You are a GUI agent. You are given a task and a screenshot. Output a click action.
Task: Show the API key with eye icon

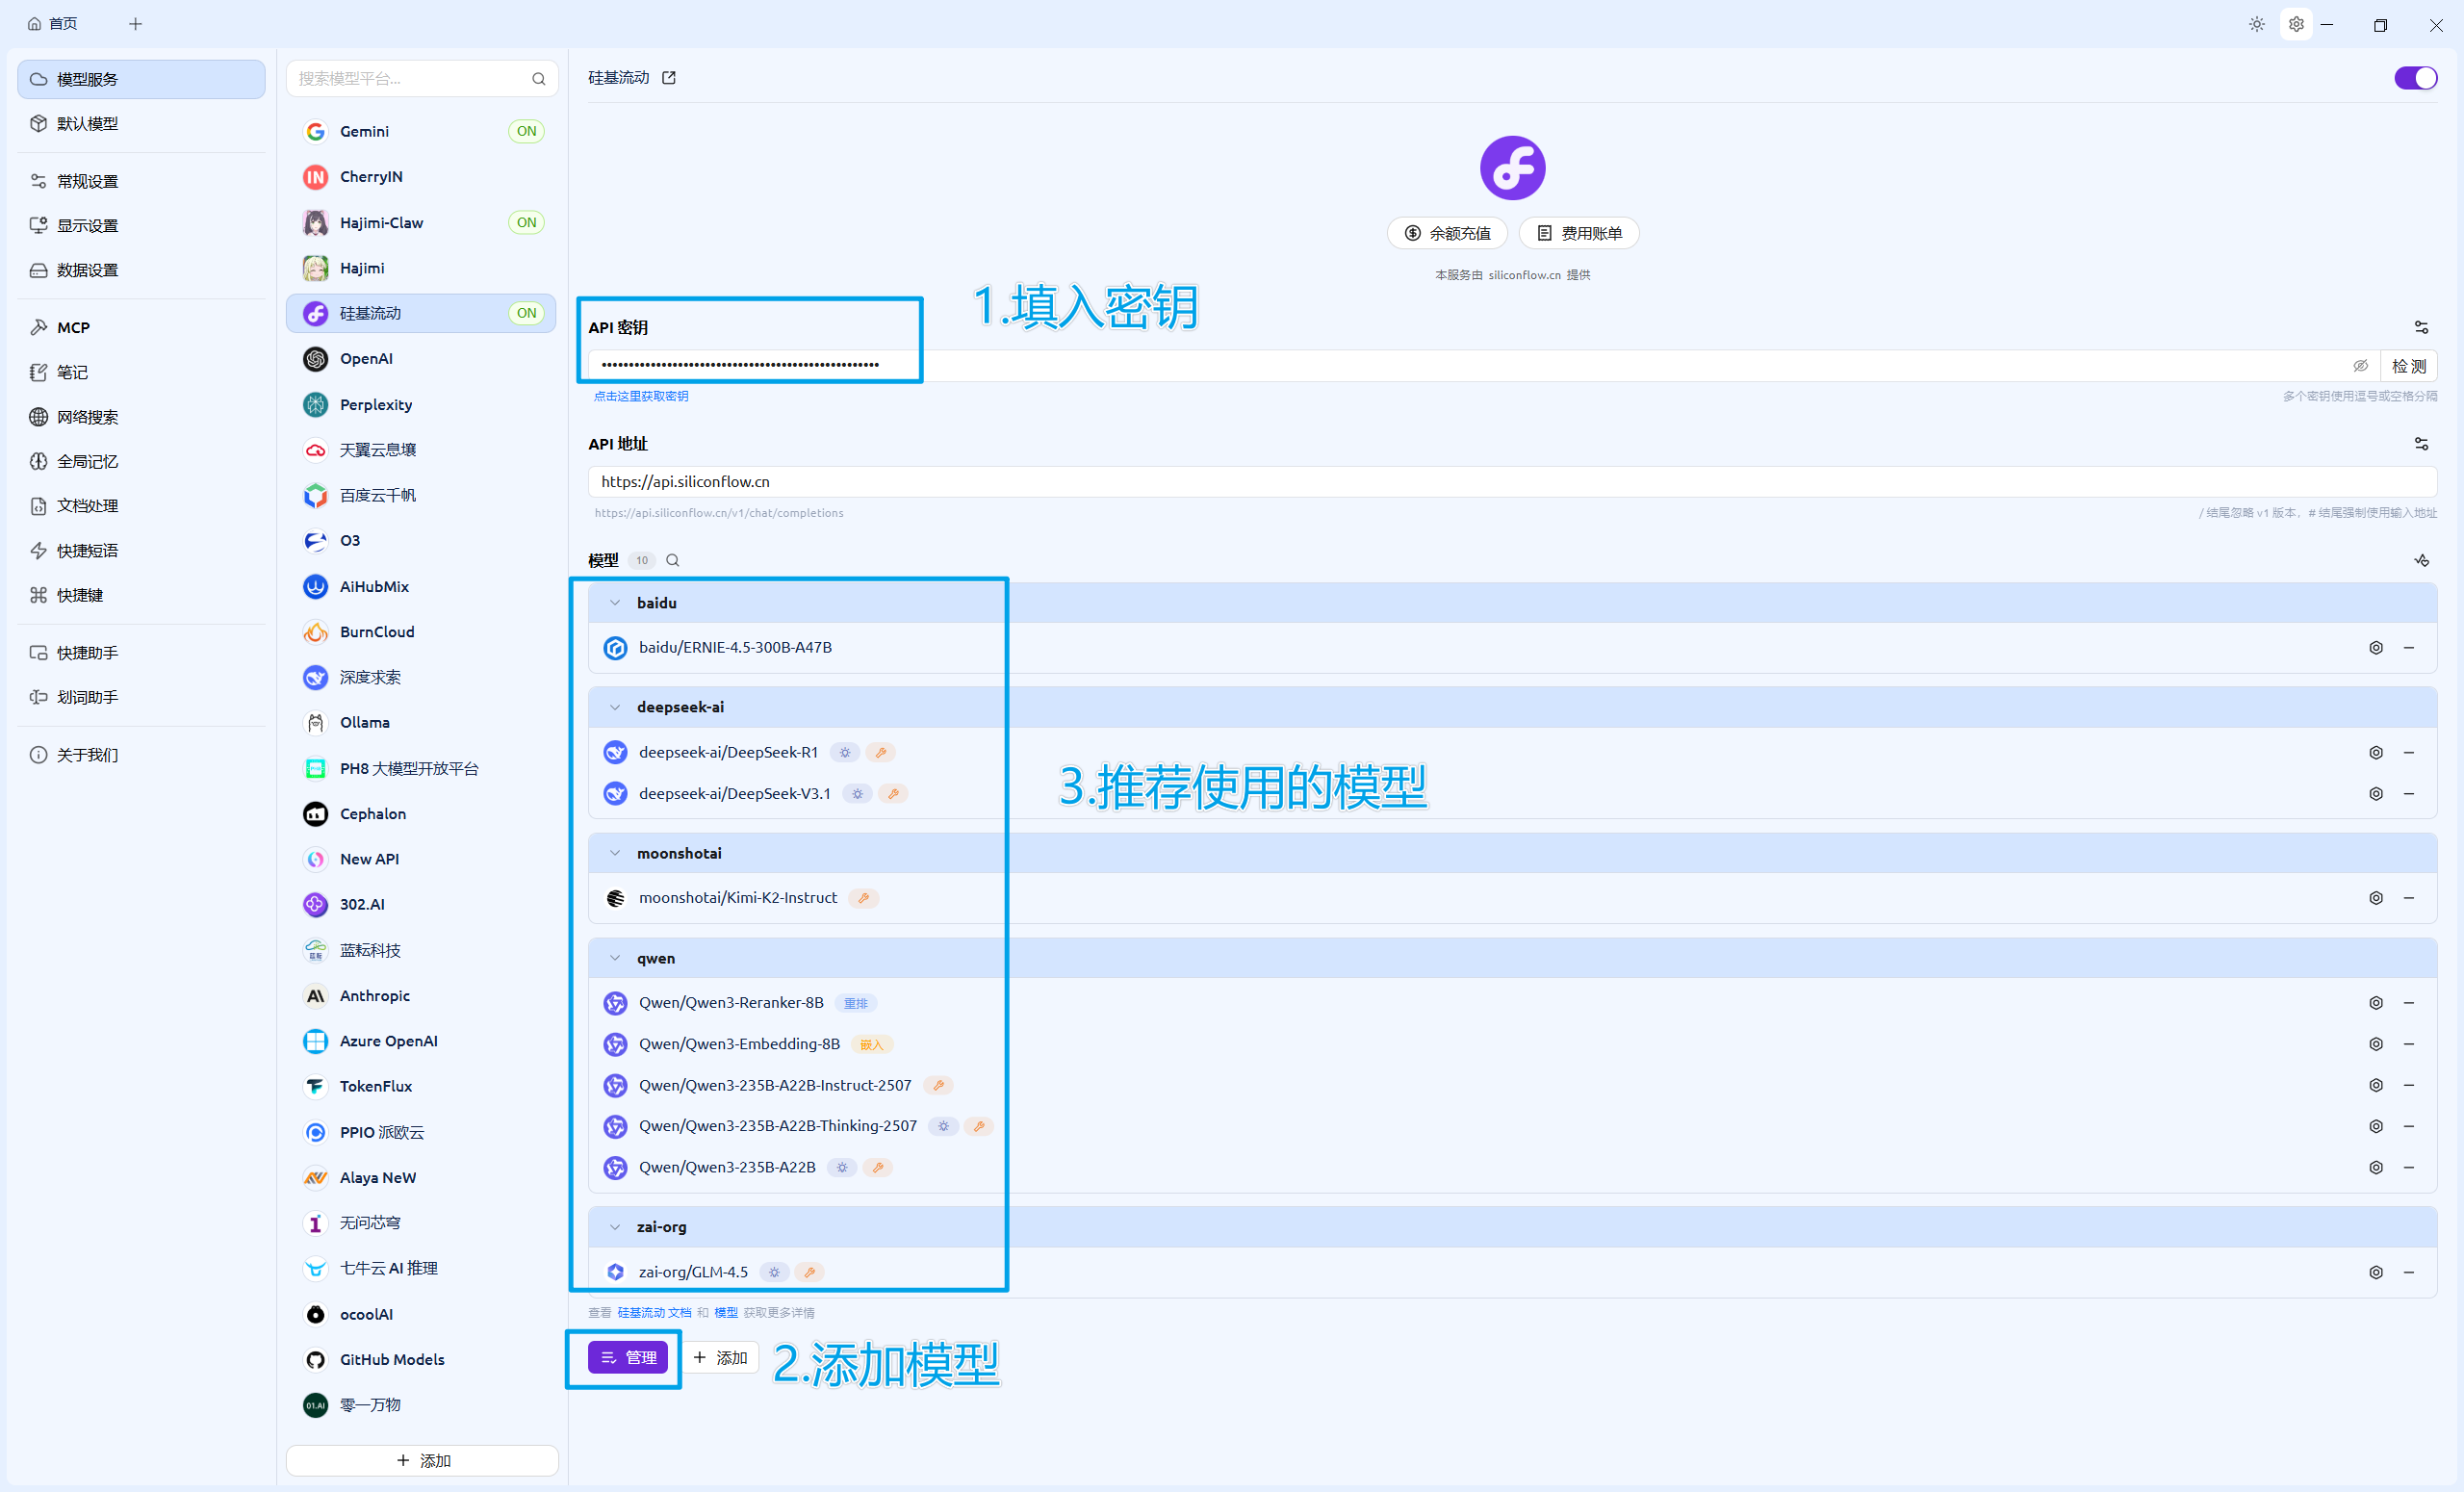click(2360, 366)
